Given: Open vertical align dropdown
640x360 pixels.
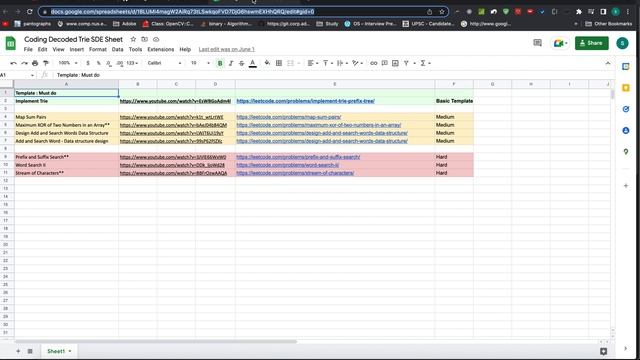Looking at the screenshot, I should (x=328, y=63).
